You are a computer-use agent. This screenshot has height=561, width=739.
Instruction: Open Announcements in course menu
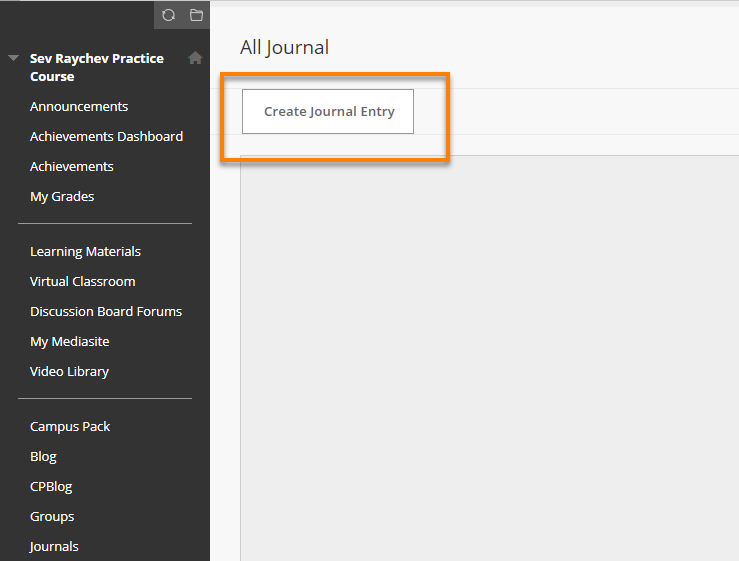(79, 107)
